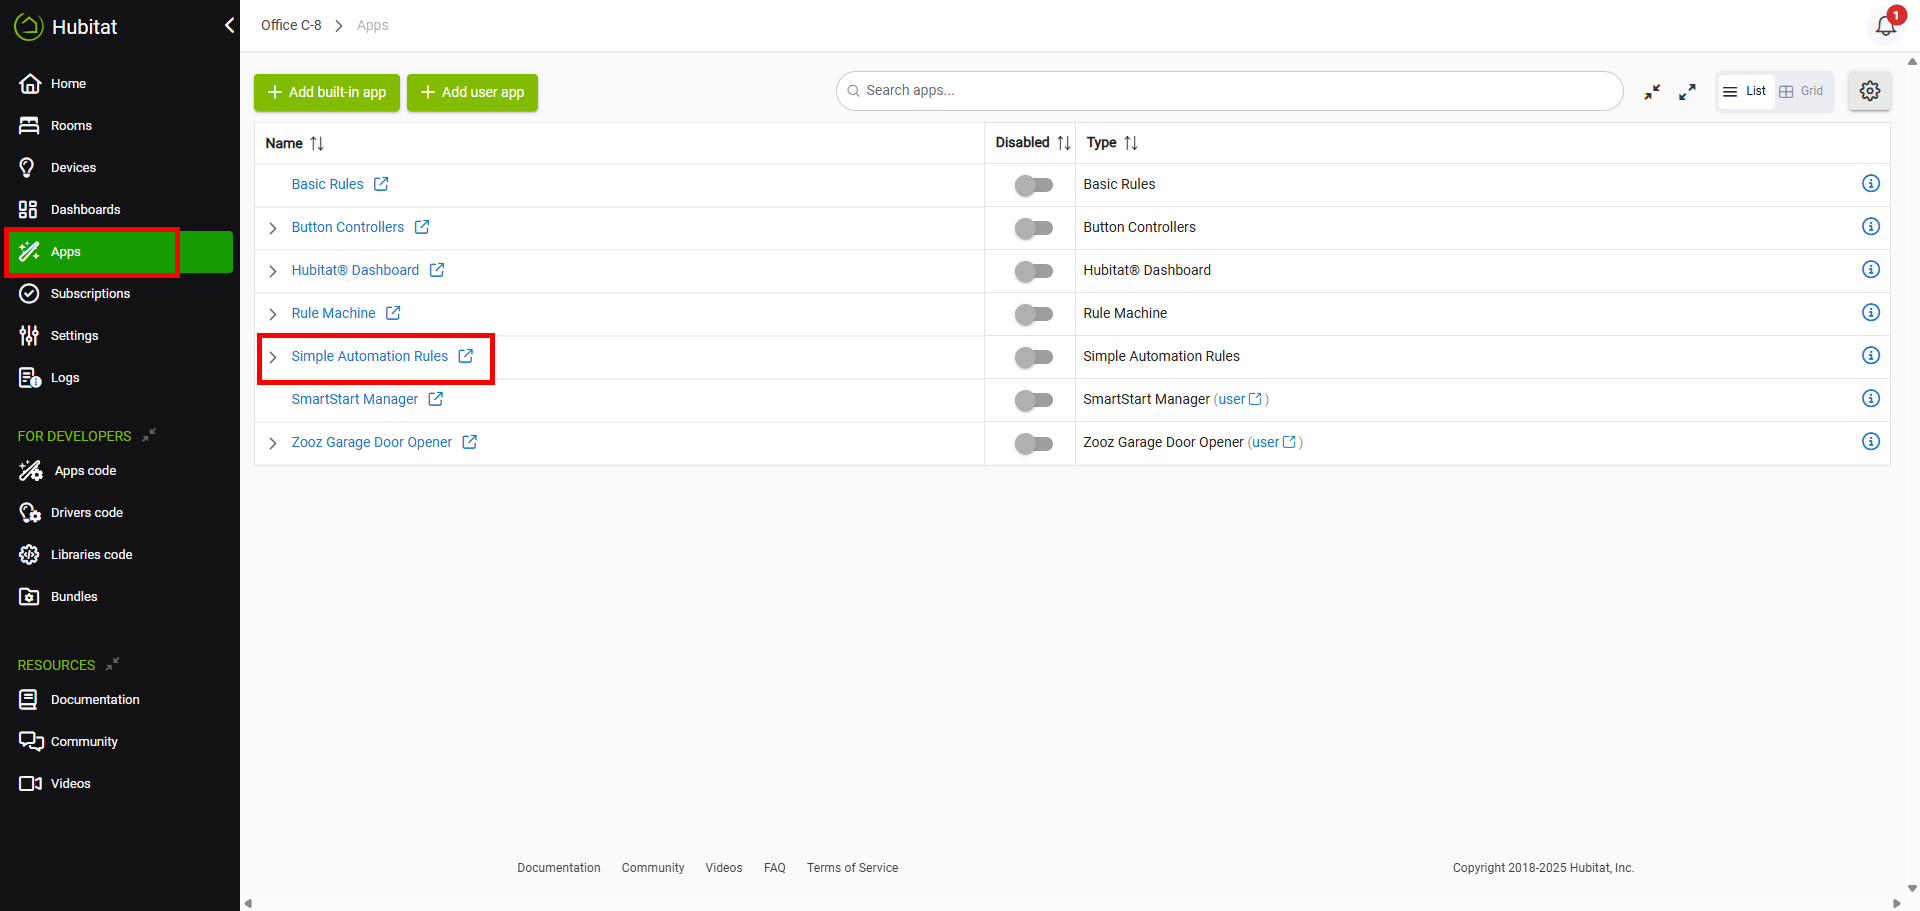The height and width of the screenshot is (911, 1920).
Task: Collapse the sidebar with the arrow
Action: 229,25
